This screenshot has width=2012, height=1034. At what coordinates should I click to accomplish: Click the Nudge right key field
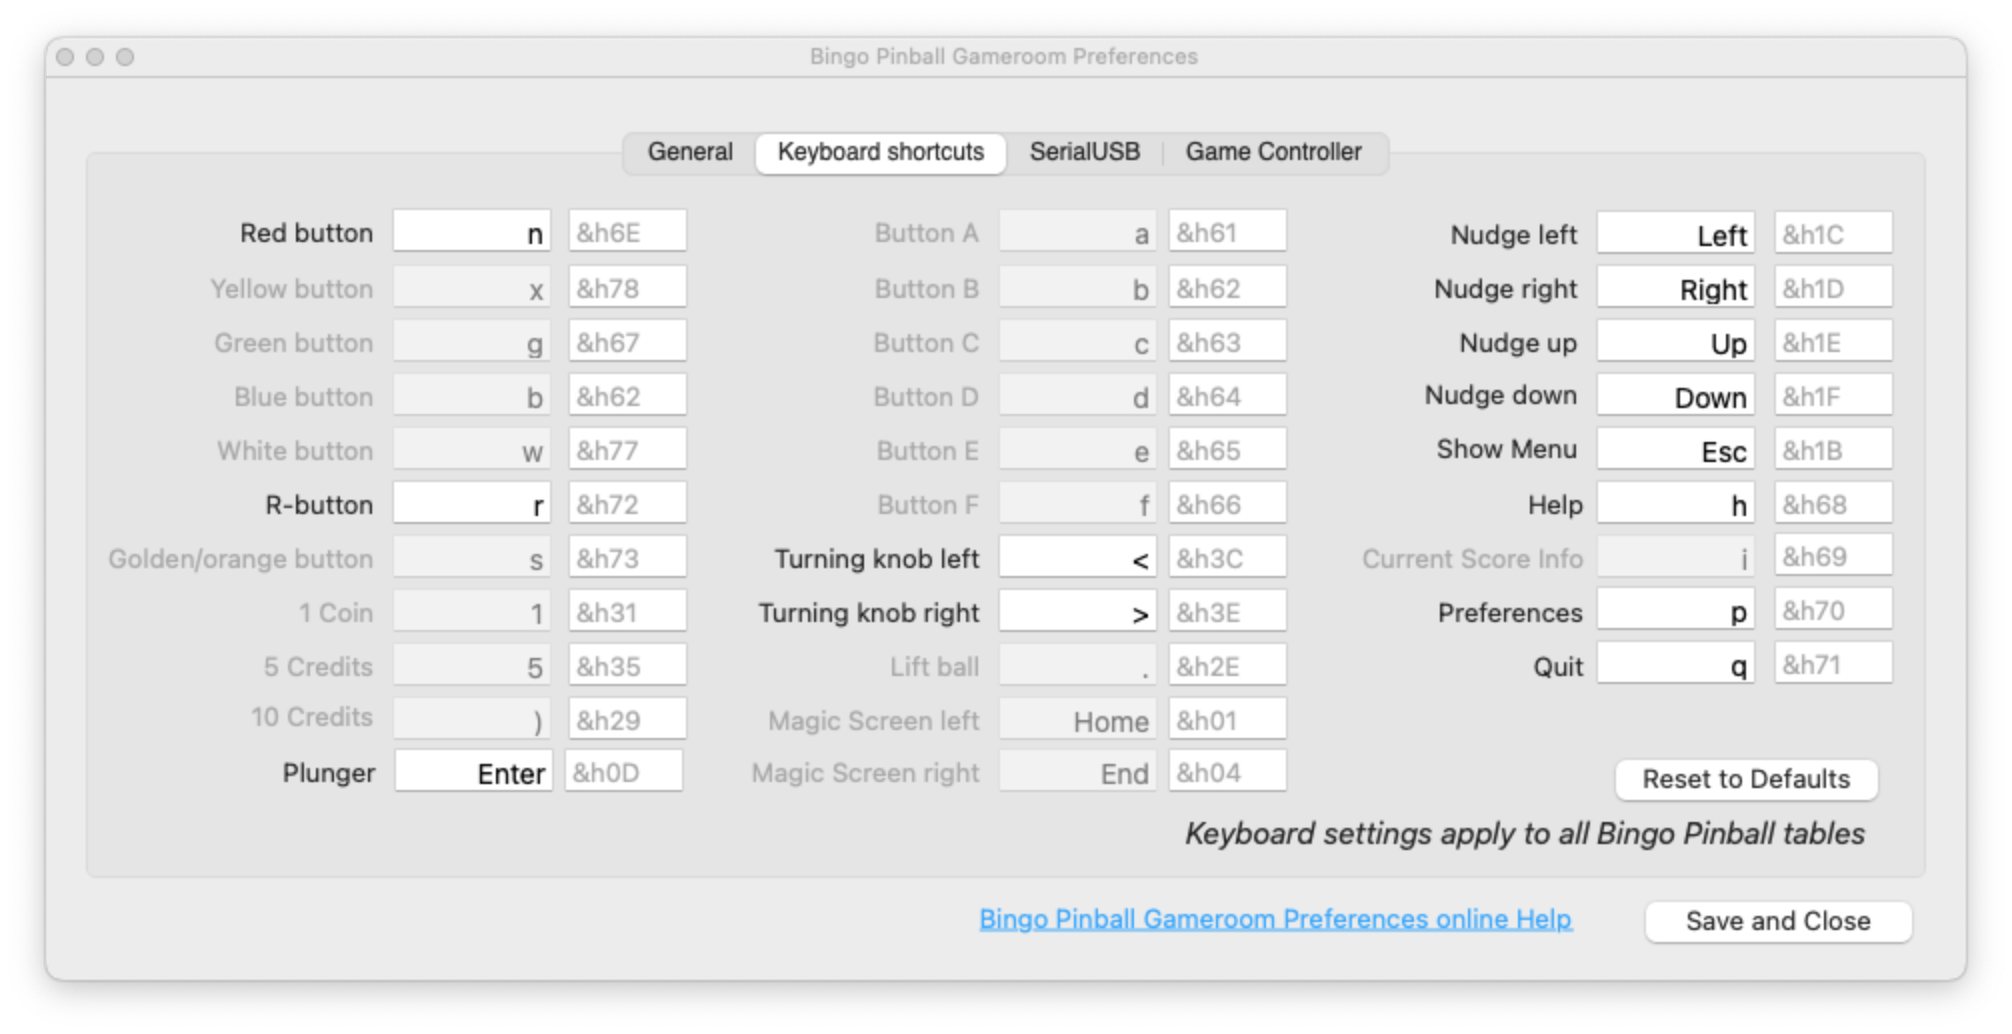click(x=1675, y=287)
